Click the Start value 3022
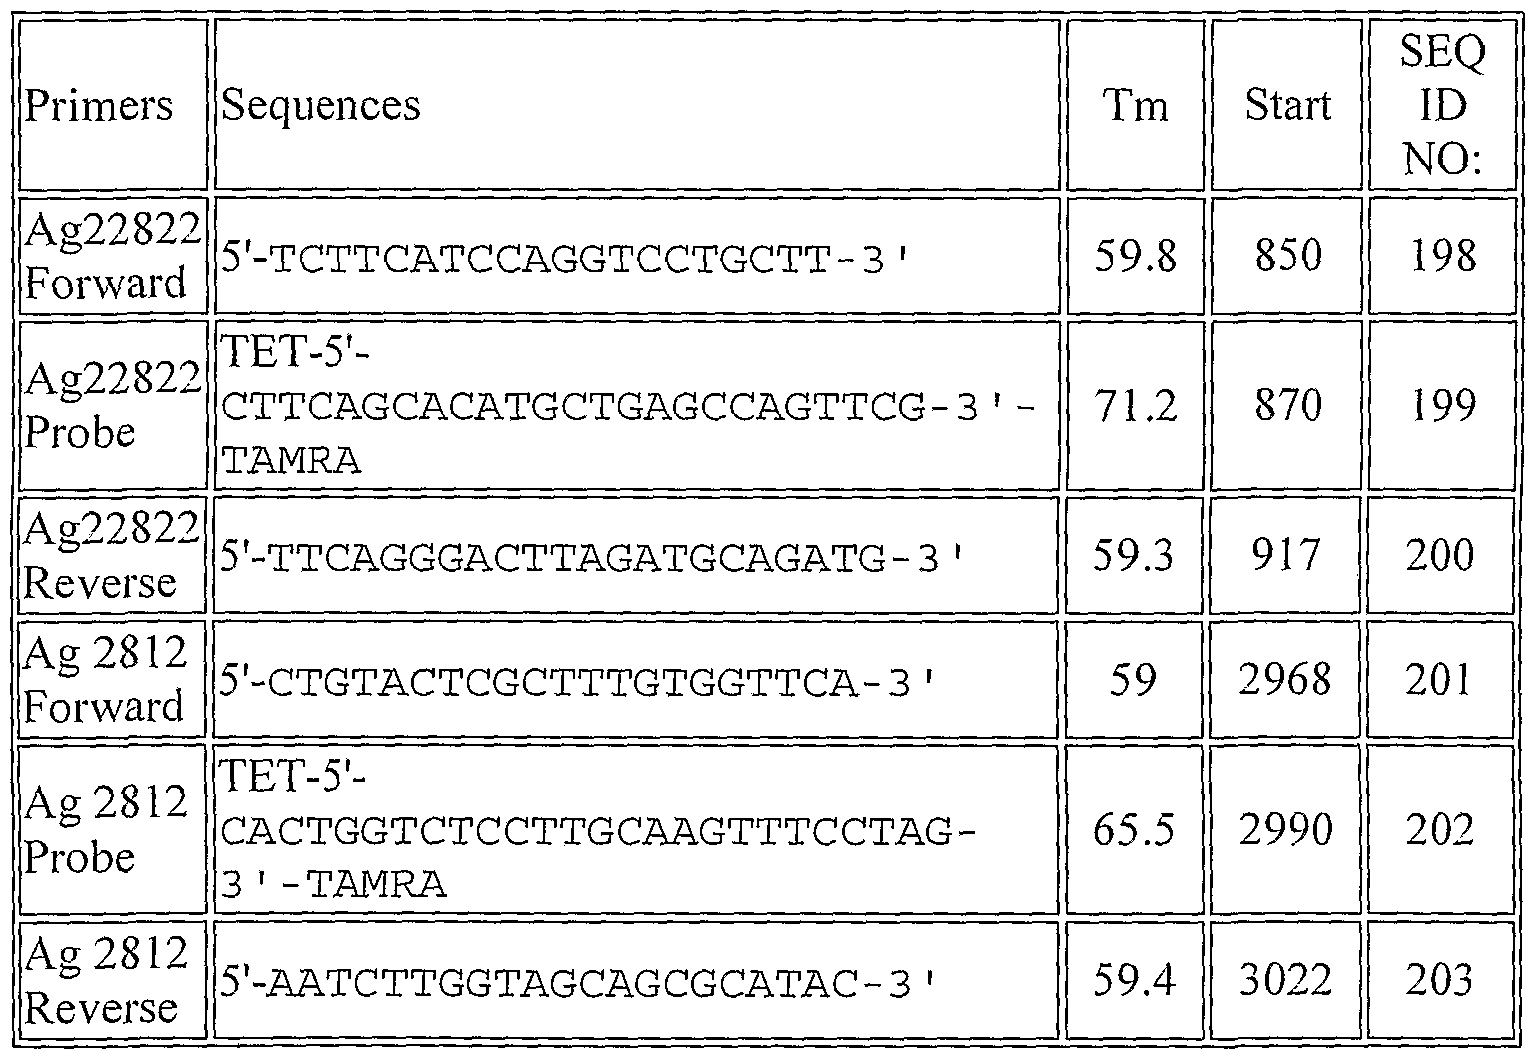The width and height of the screenshot is (1536, 1059). tap(1286, 980)
